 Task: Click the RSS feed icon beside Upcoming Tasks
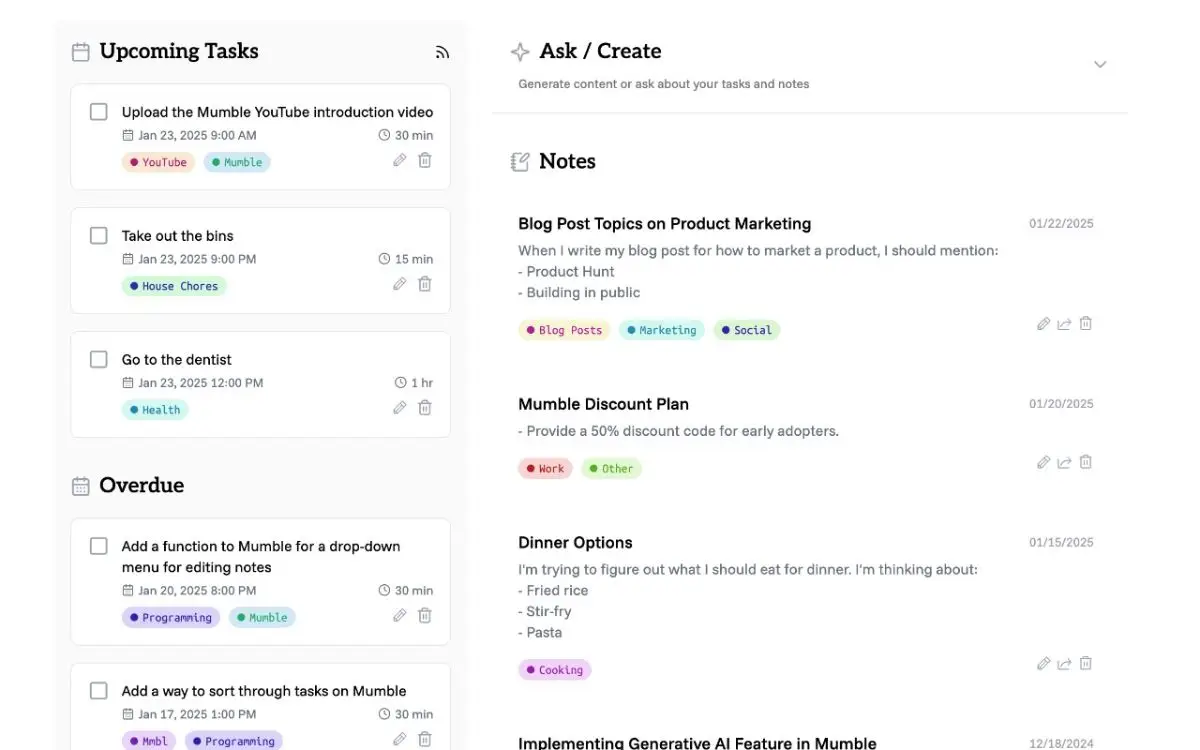(442, 53)
